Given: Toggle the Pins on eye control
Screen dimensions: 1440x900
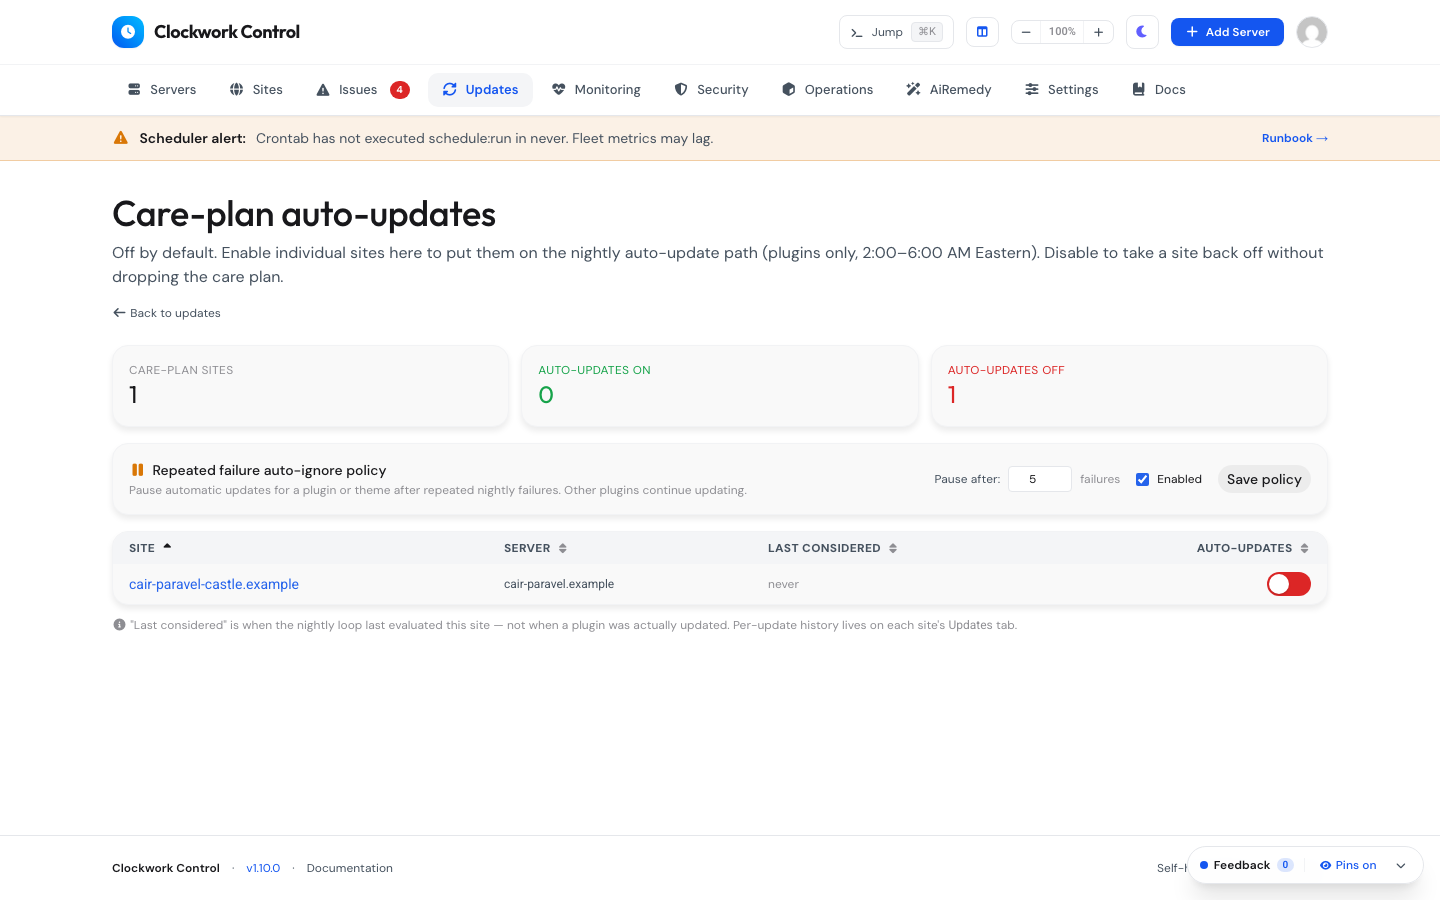Looking at the screenshot, I should (1348, 865).
